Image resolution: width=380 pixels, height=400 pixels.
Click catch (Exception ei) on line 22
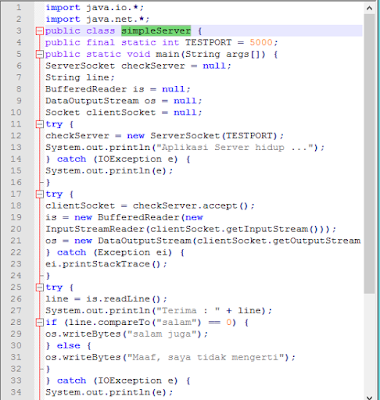click(115, 252)
